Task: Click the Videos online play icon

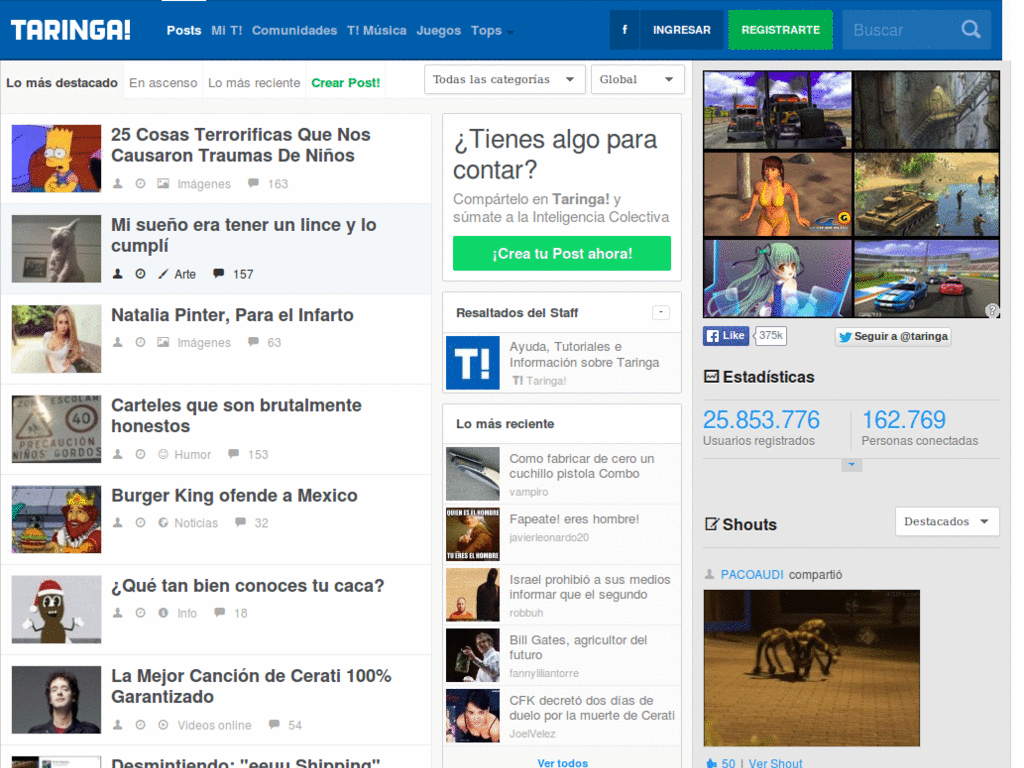Action: click(x=163, y=725)
